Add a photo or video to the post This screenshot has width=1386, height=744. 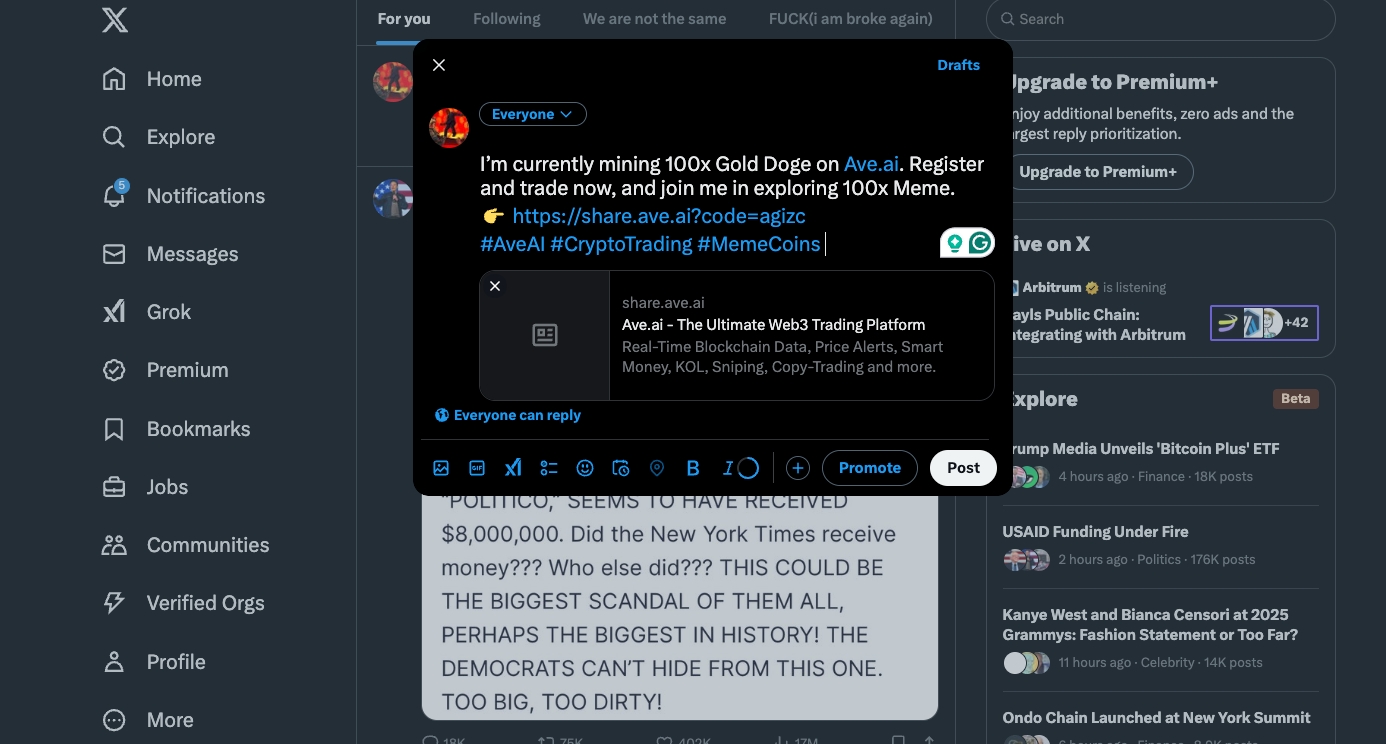[441, 468]
